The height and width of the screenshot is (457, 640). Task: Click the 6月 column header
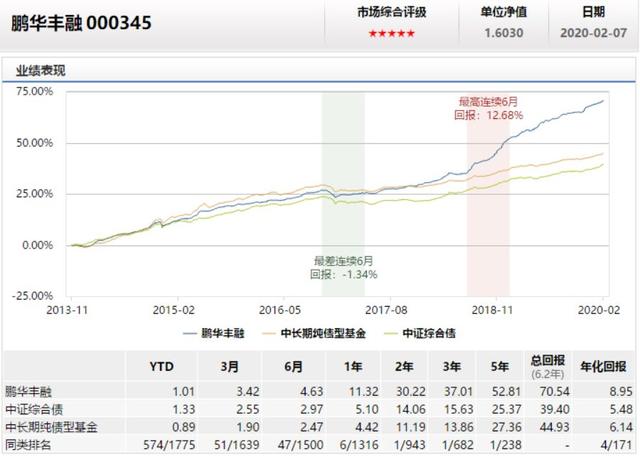[293, 366]
